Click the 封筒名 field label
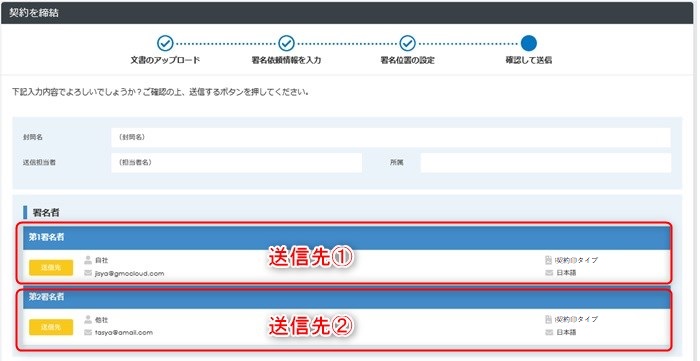 coord(33,137)
